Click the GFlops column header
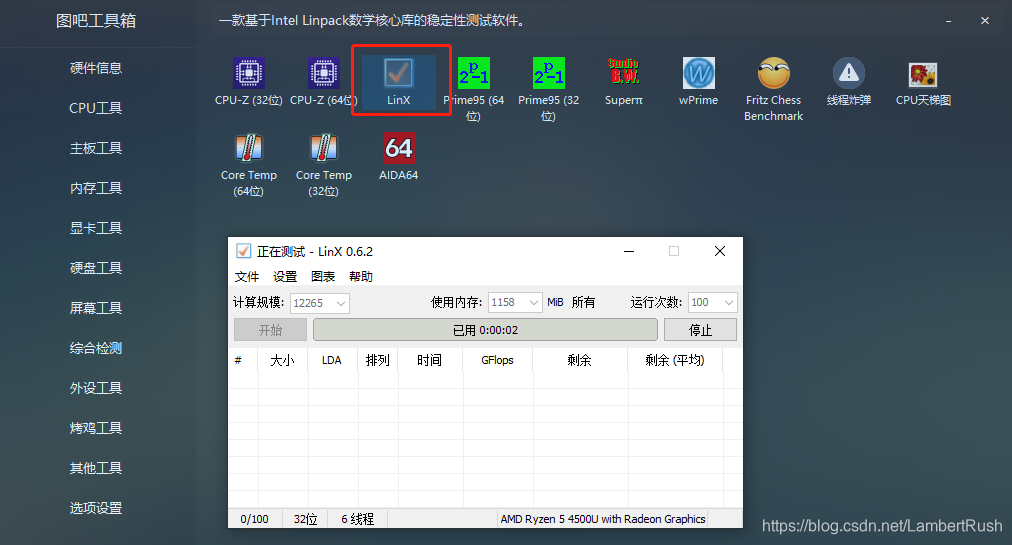 point(497,360)
